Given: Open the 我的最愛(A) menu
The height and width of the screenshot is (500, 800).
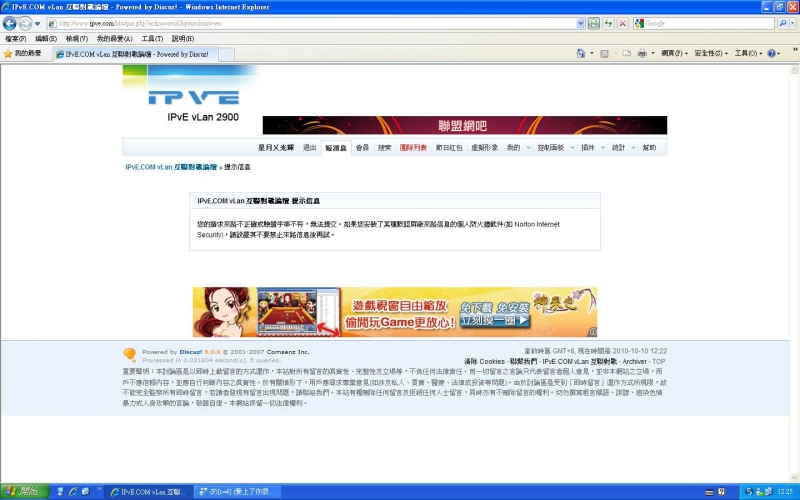Looking at the screenshot, I should (x=114, y=39).
